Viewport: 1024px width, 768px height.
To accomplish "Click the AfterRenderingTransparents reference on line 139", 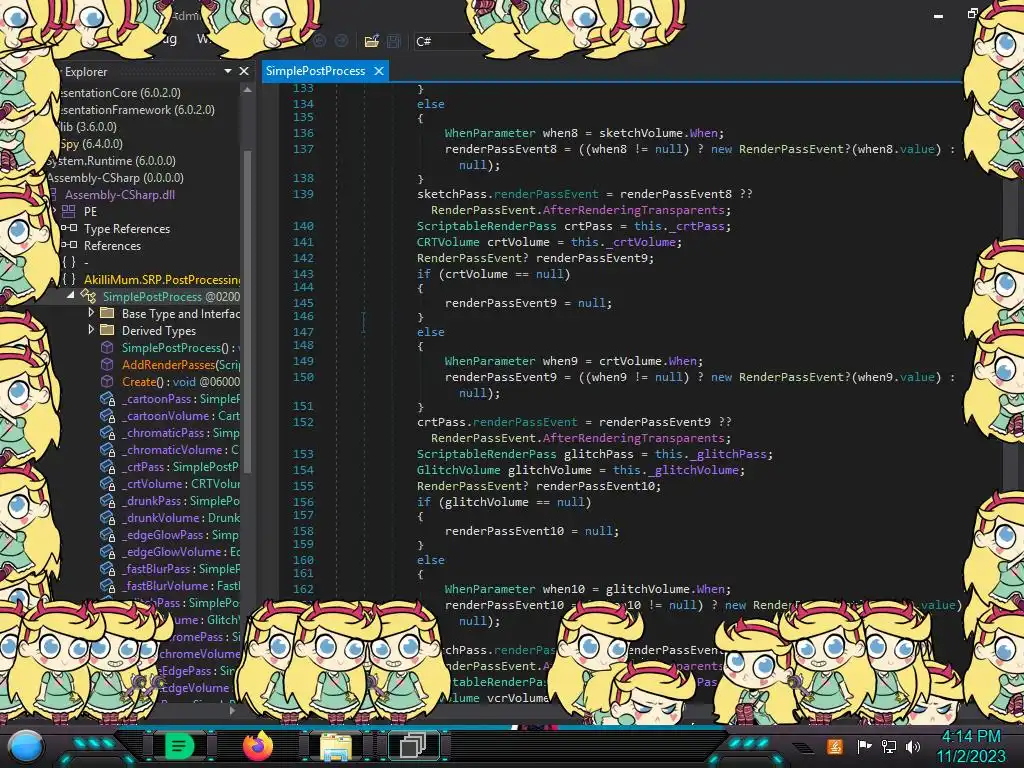I will [x=633, y=210].
